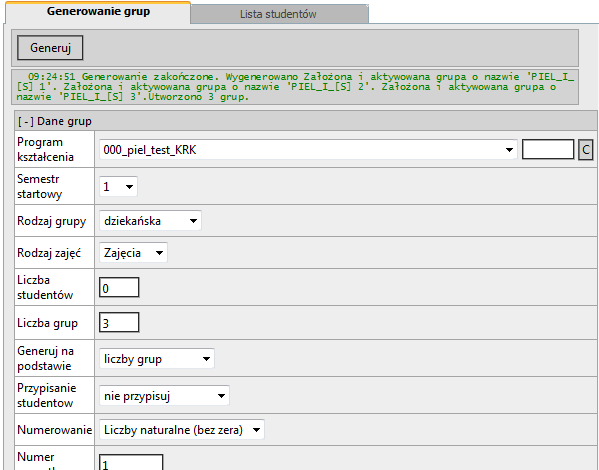
Task: Switch to the Generowanie grup tab
Action: pyautogui.click(x=98, y=12)
